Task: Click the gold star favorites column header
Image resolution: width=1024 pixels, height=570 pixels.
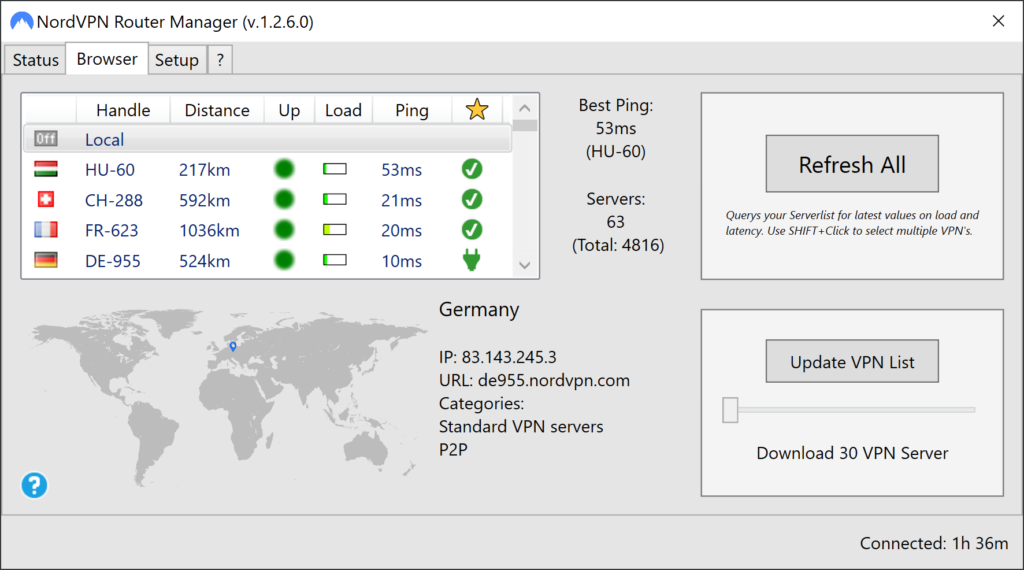Action: [x=477, y=110]
